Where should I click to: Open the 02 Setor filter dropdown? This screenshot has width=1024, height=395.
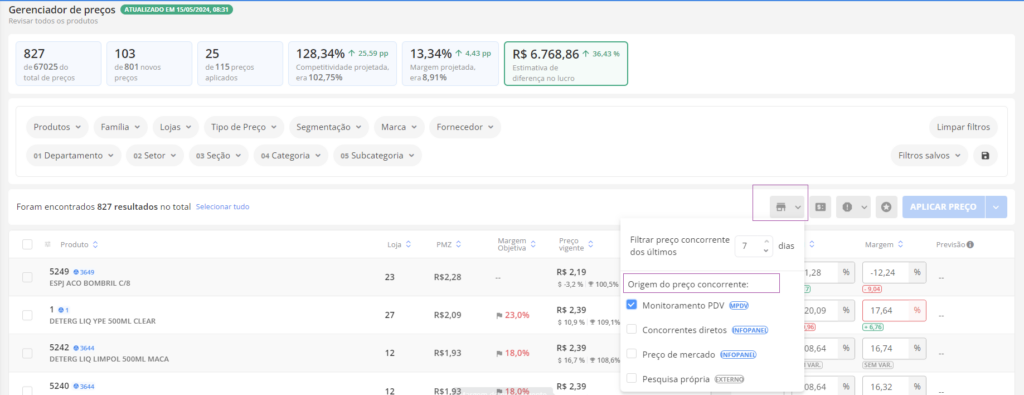pyautogui.click(x=155, y=156)
